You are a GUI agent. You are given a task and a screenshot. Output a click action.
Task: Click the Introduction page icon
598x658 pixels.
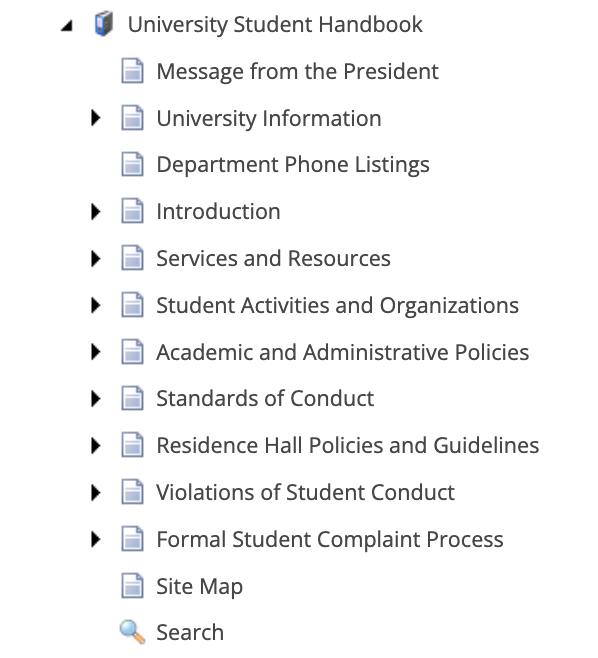pyautogui.click(x=133, y=211)
